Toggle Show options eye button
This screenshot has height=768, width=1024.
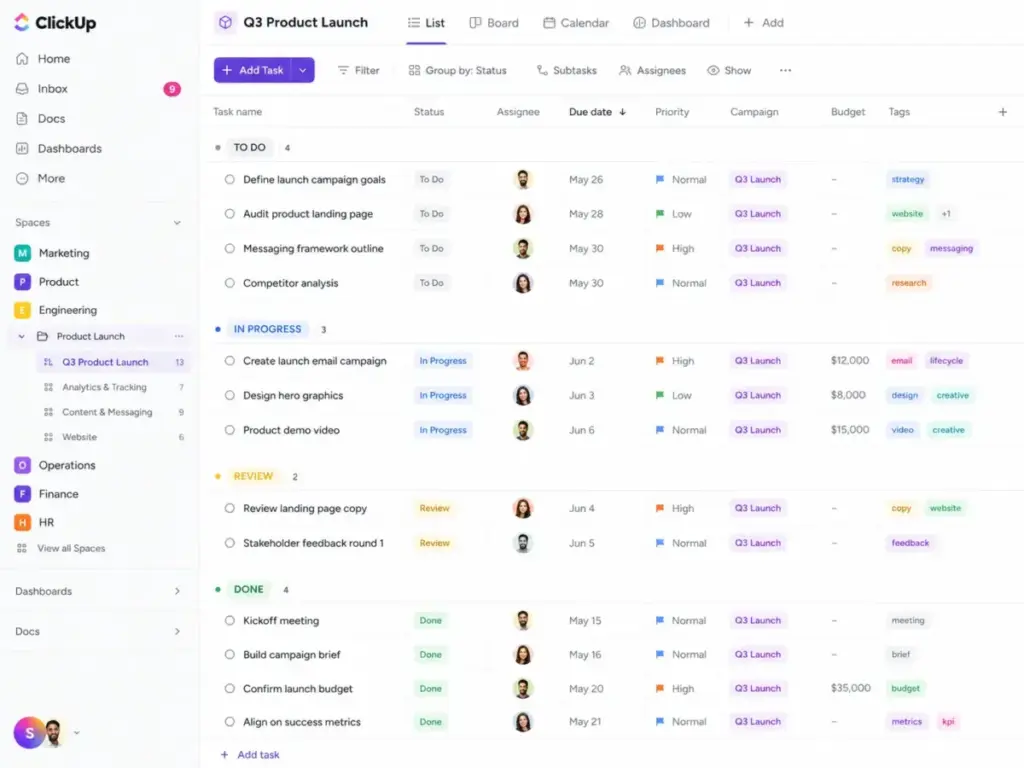729,71
